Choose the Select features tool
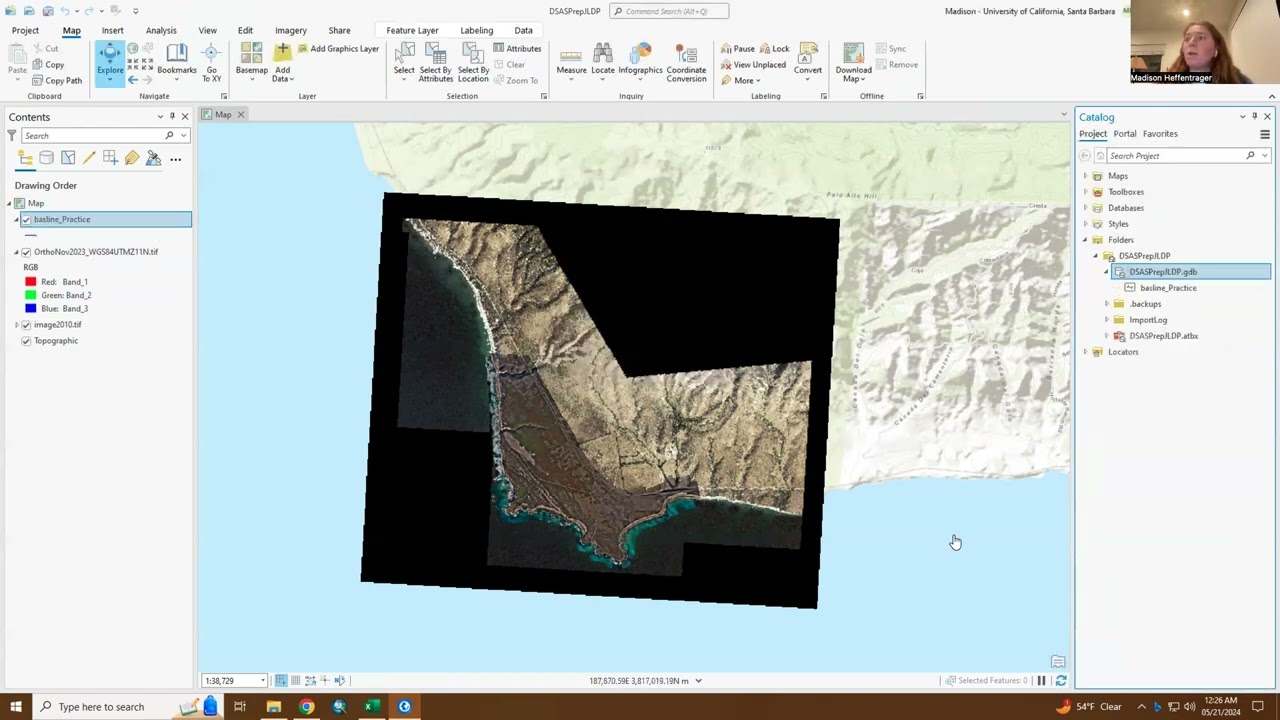 pos(404,60)
